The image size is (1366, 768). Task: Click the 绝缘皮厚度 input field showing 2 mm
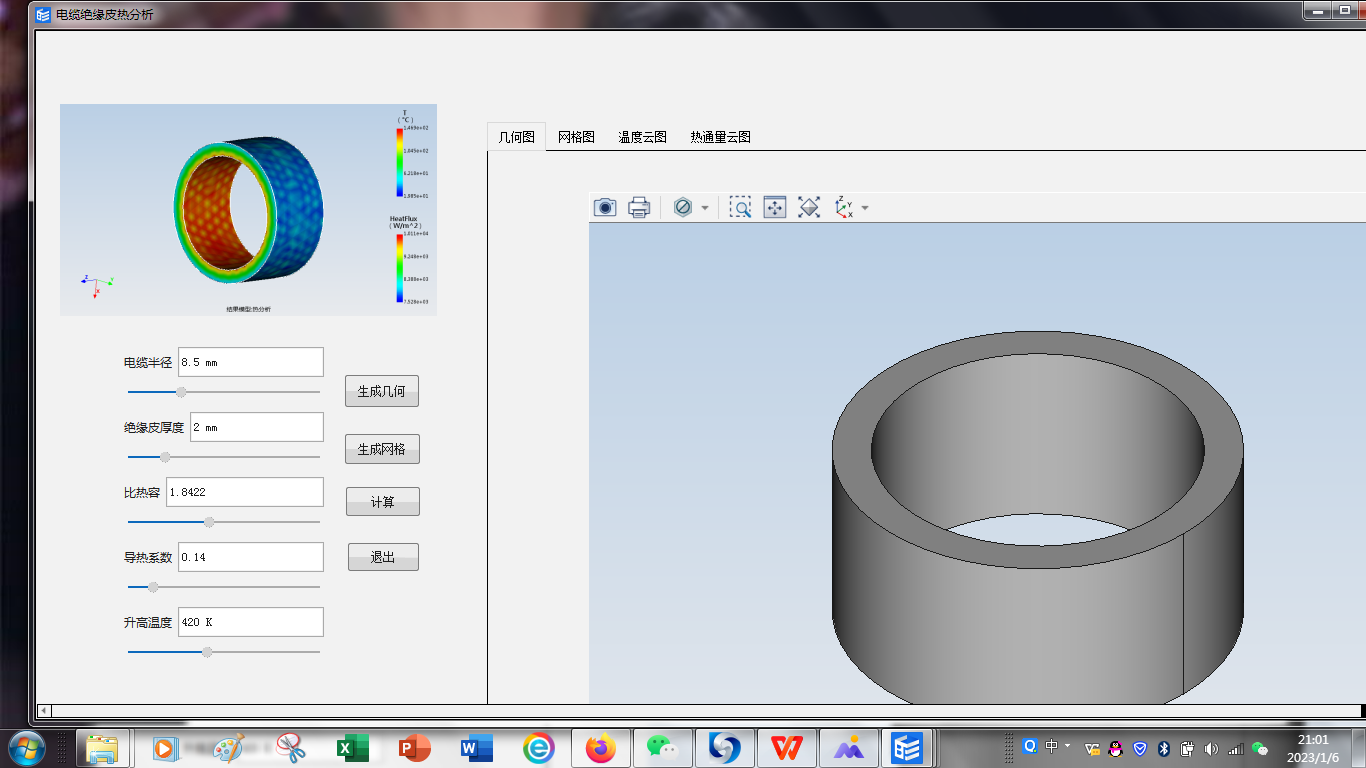tap(257, 427)
